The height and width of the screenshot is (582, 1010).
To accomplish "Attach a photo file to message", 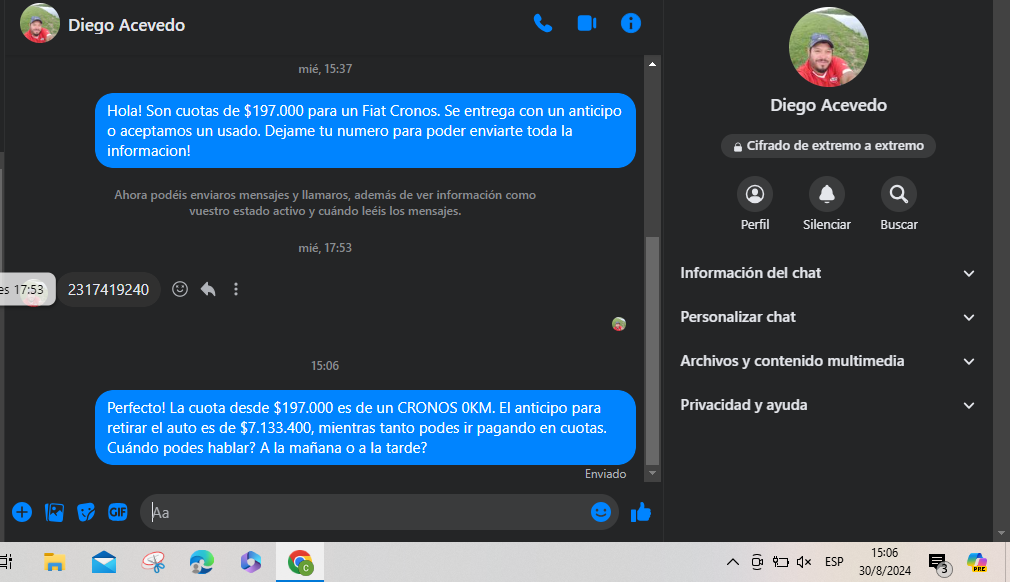I will pyautogui.click(x=54, y=512).
